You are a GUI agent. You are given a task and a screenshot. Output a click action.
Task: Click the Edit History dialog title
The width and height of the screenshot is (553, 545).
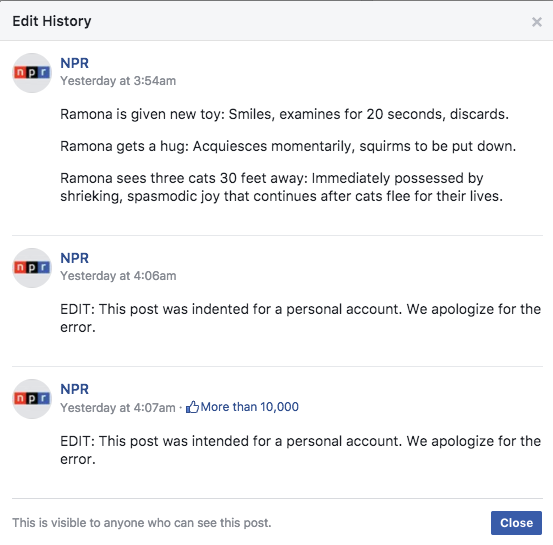(52, 21)
